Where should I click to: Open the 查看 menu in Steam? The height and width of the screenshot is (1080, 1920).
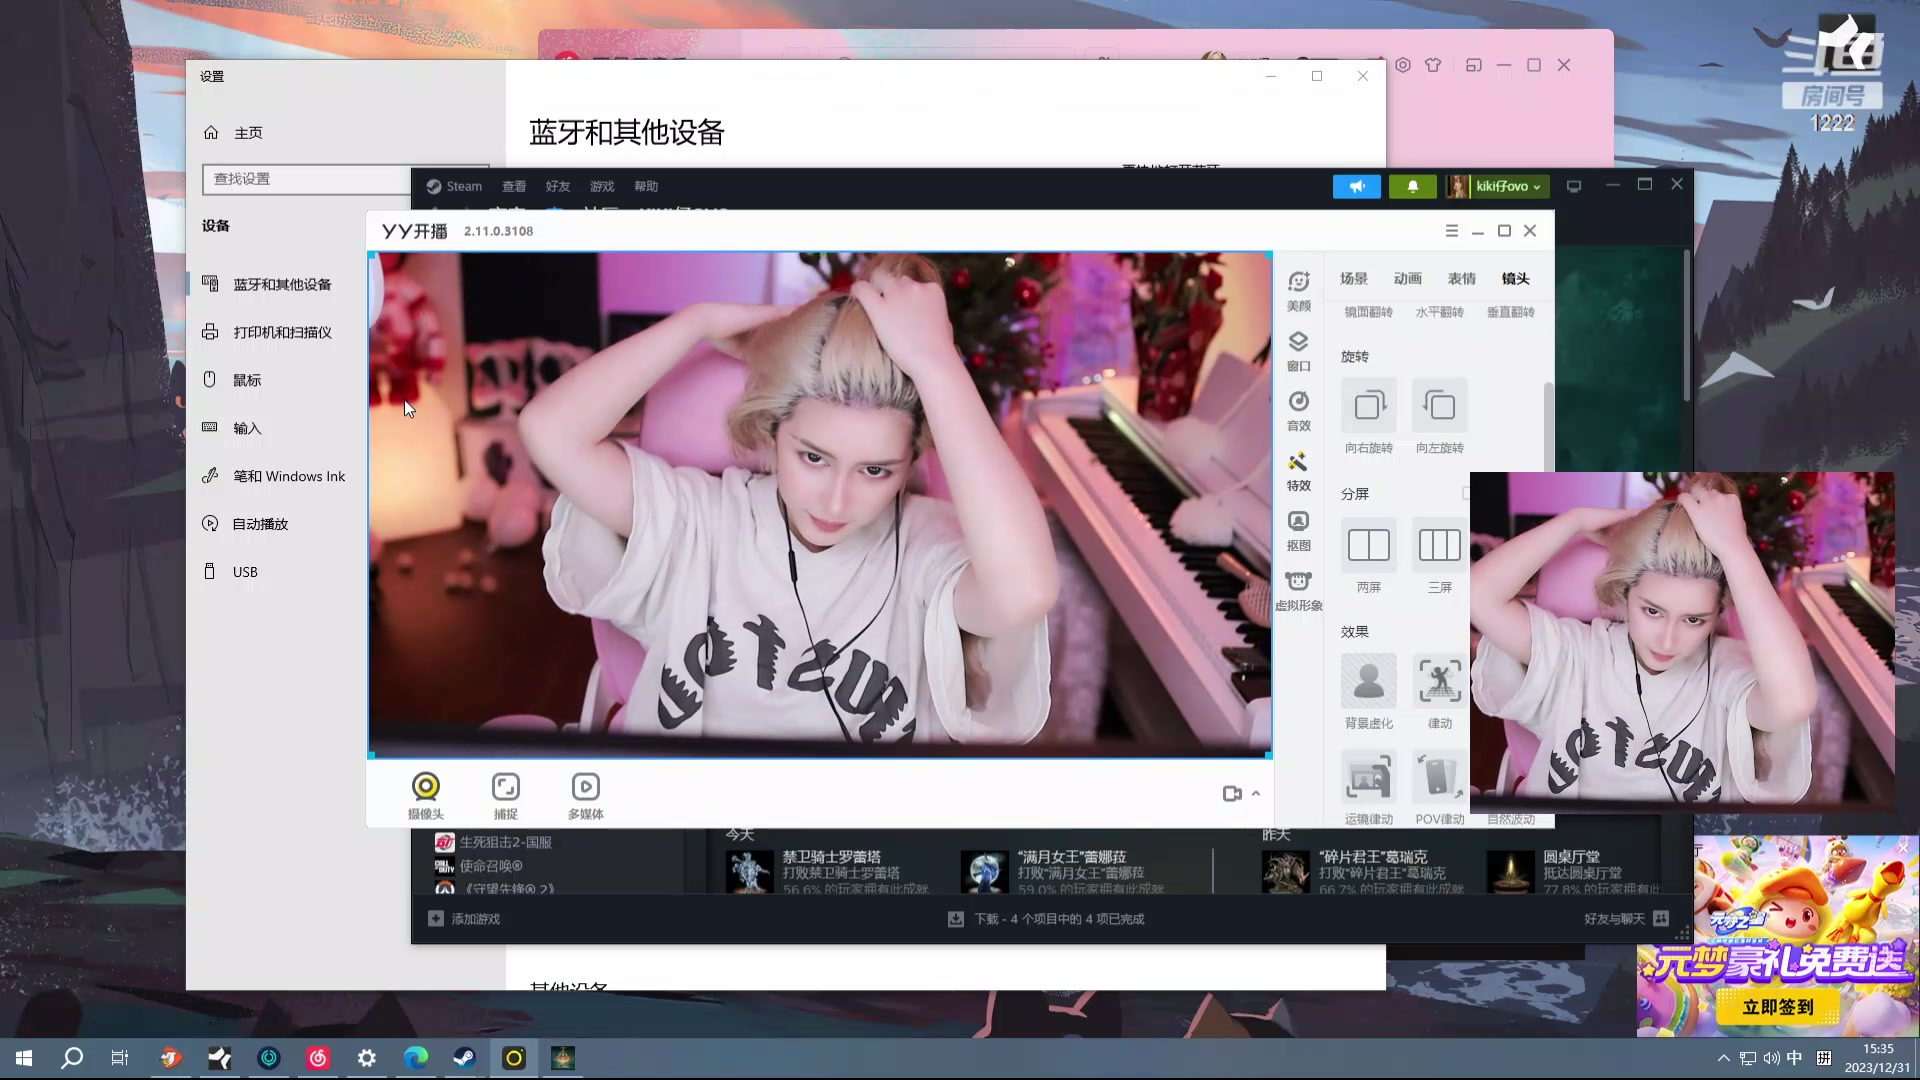tap(514, 186)
